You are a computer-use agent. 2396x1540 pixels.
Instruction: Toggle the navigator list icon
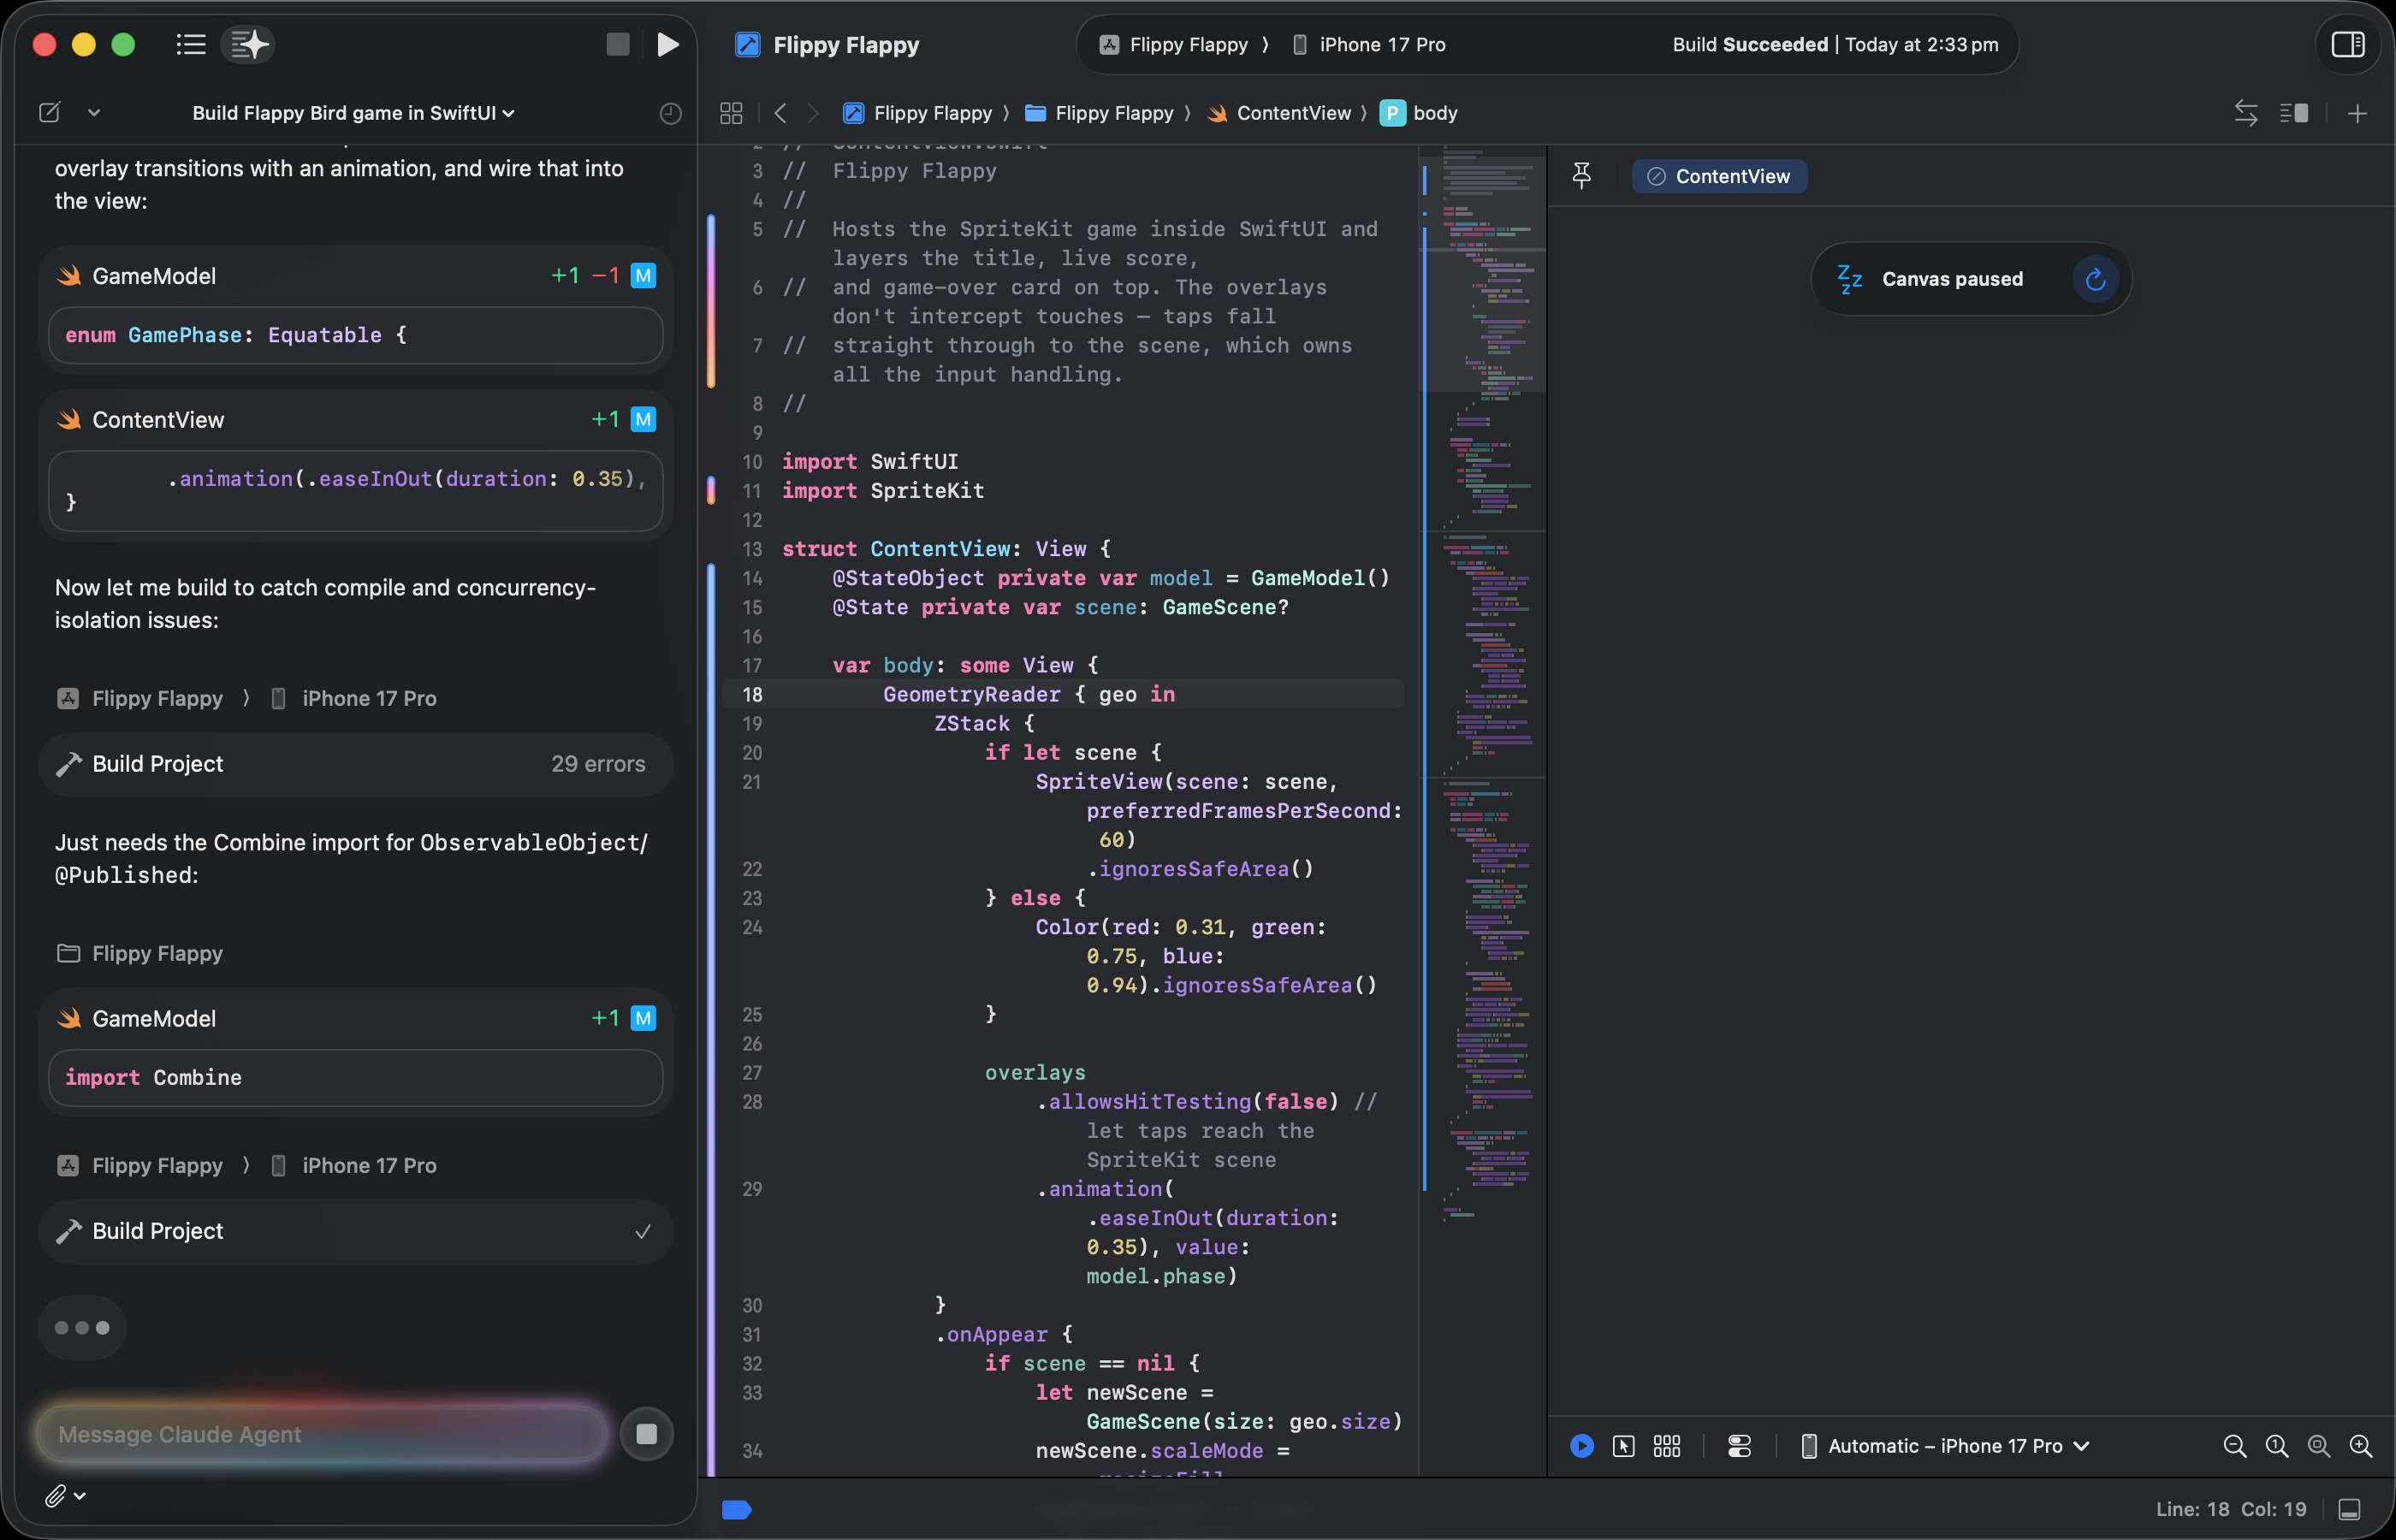click(x=190, y=44)
